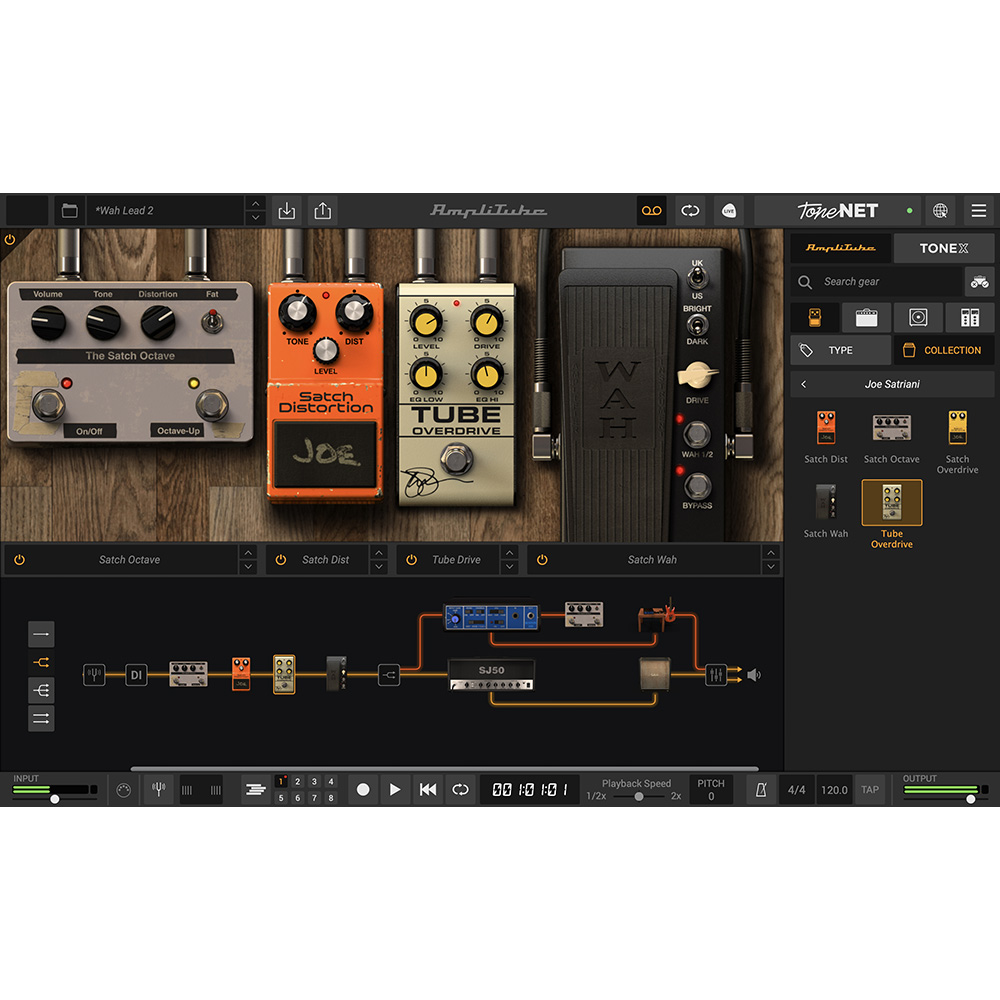This screenshot has width=1000, height=1000.
Task: Choose the dual parallel routing icon
Action: [41, 718]
